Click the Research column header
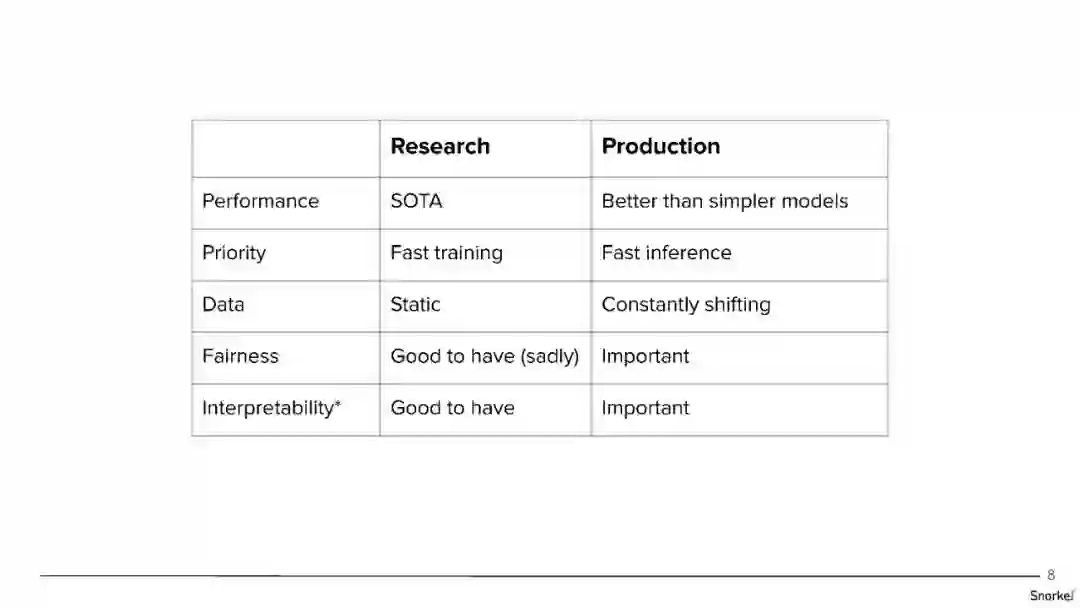Screen dimensions: 1080x608 point(440,147)
